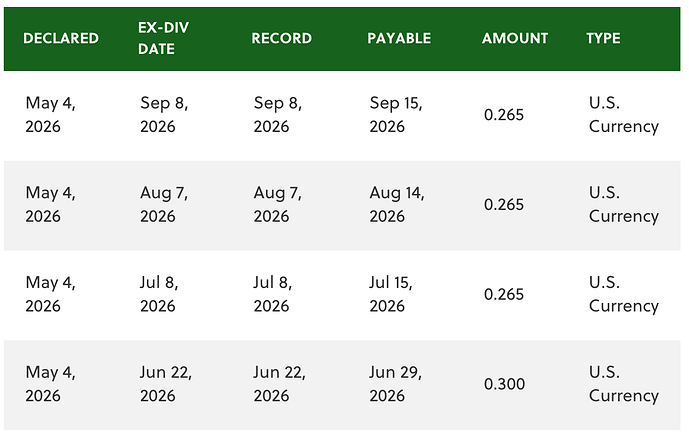Select the Aug 14, 2026 payable date

(397, 204)
